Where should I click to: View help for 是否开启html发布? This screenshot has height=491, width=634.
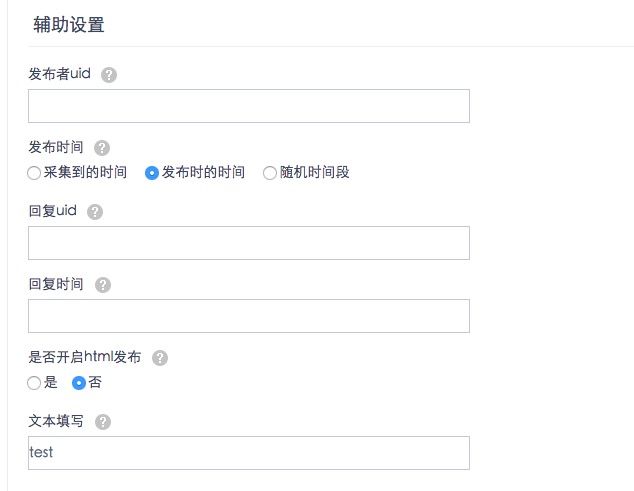160,358
